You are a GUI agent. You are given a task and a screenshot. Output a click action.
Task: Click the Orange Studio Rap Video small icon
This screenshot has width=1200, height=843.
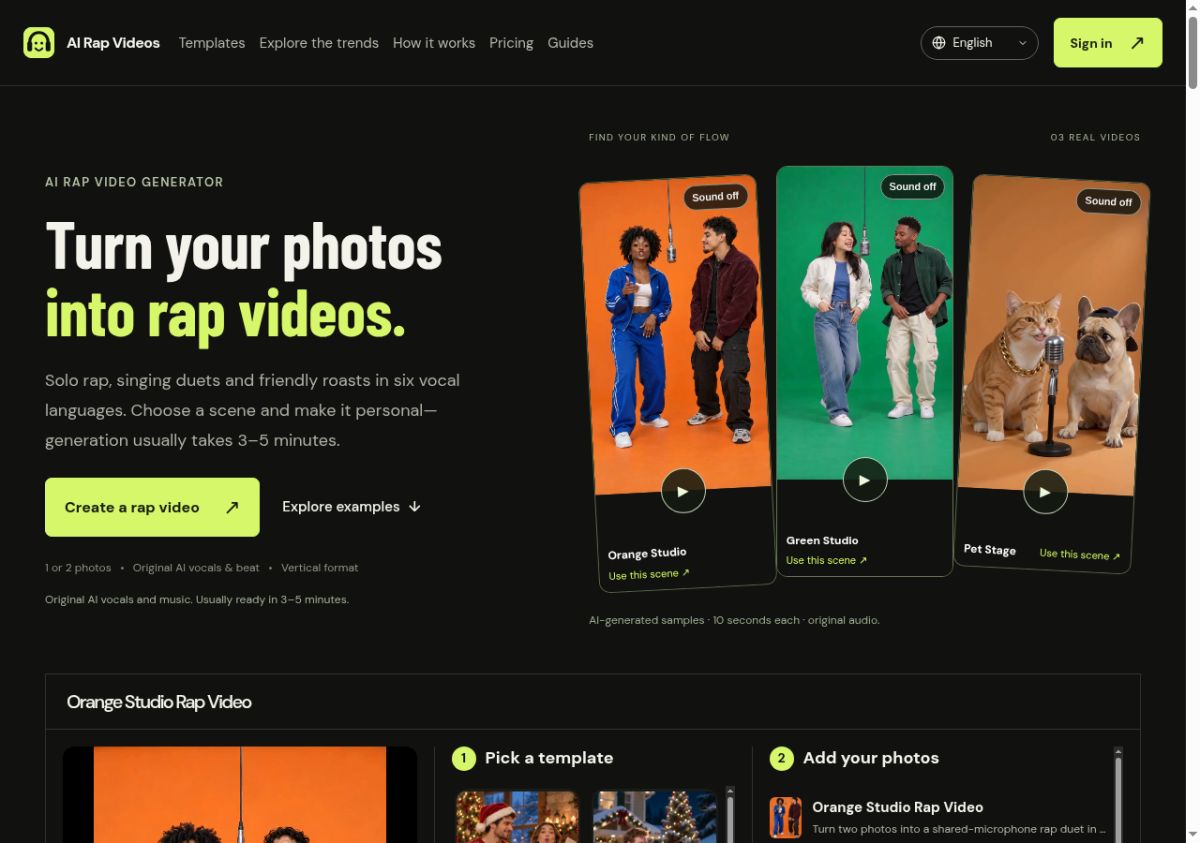pos(786,817)
